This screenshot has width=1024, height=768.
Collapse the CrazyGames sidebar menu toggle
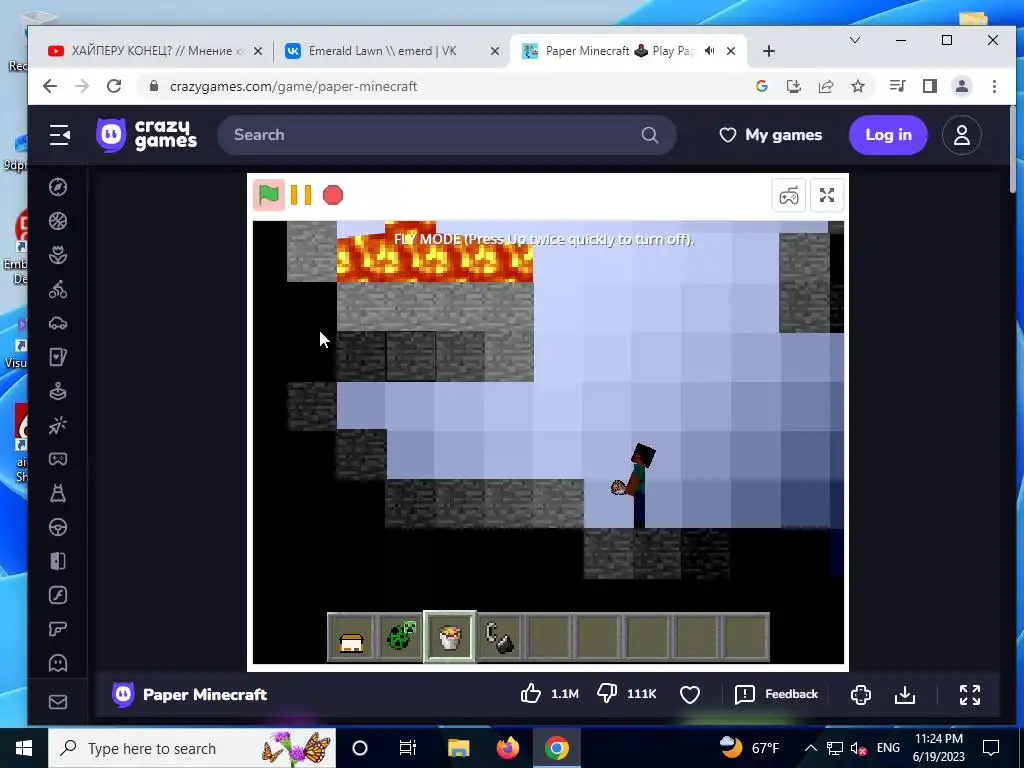59,135
